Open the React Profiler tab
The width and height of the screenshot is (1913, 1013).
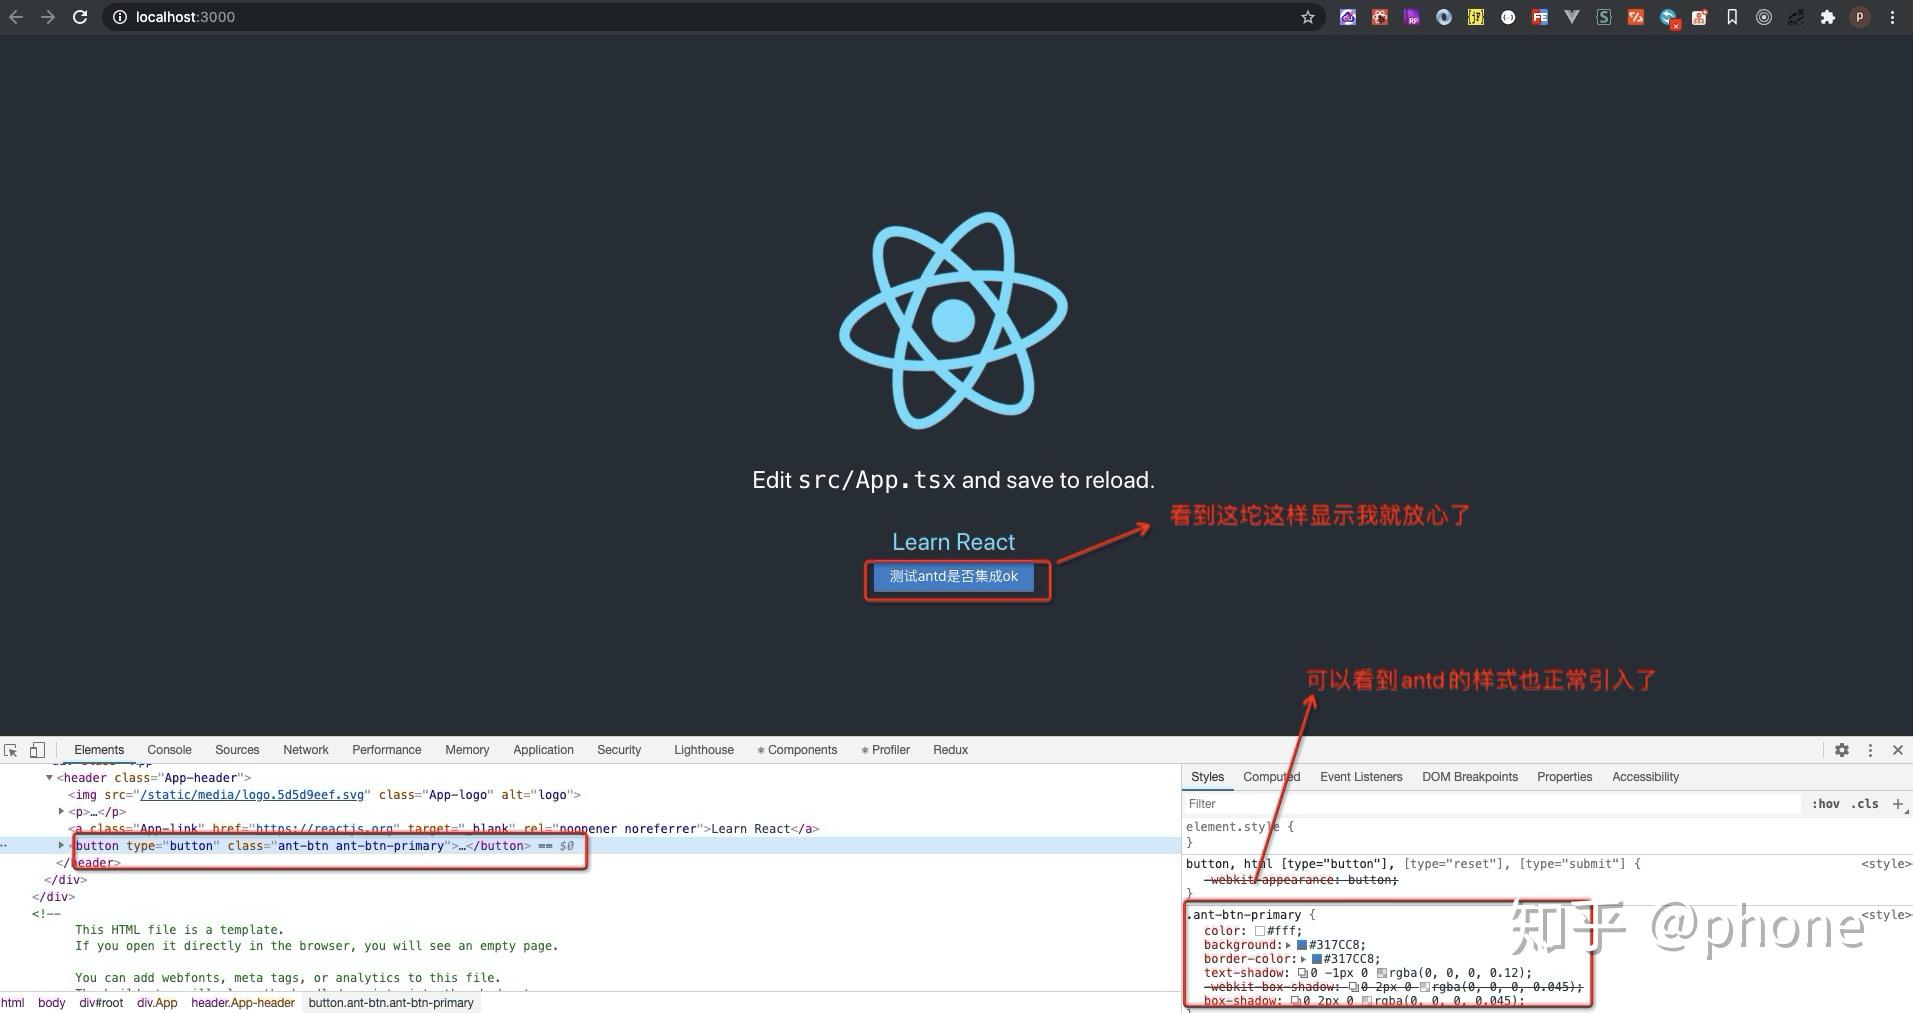coord(885,750)
